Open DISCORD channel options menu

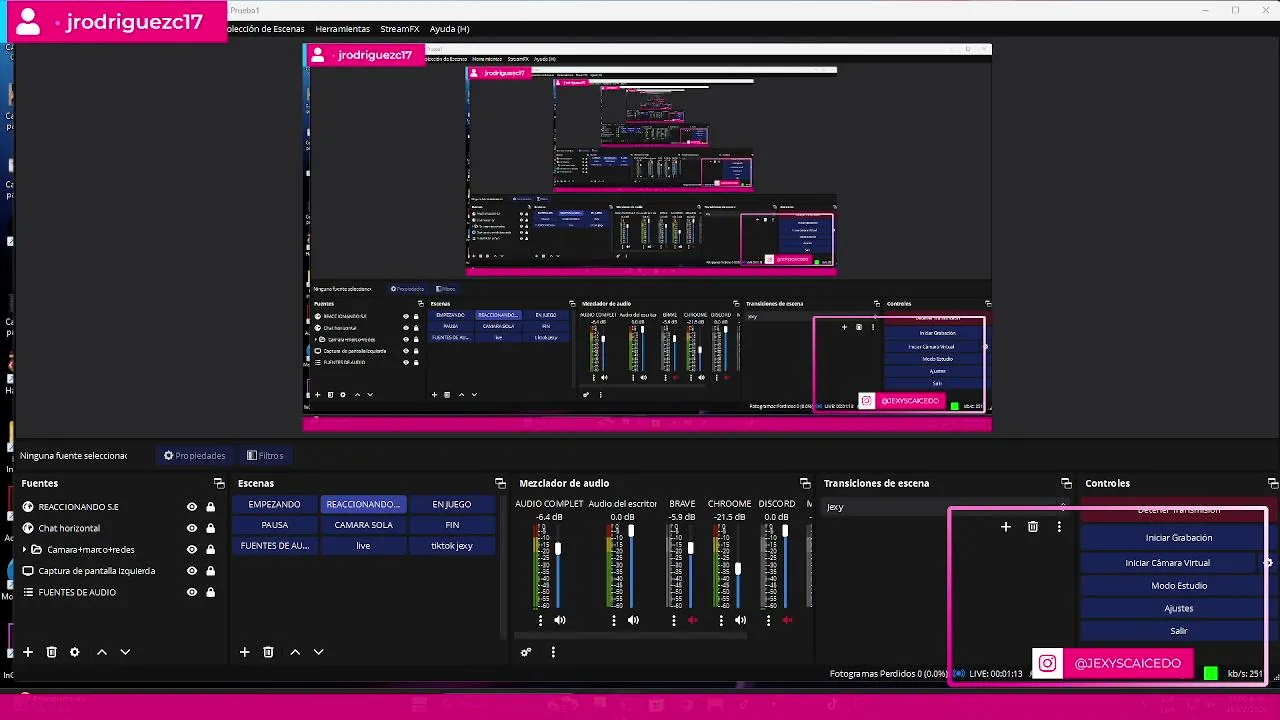[768, 621]
